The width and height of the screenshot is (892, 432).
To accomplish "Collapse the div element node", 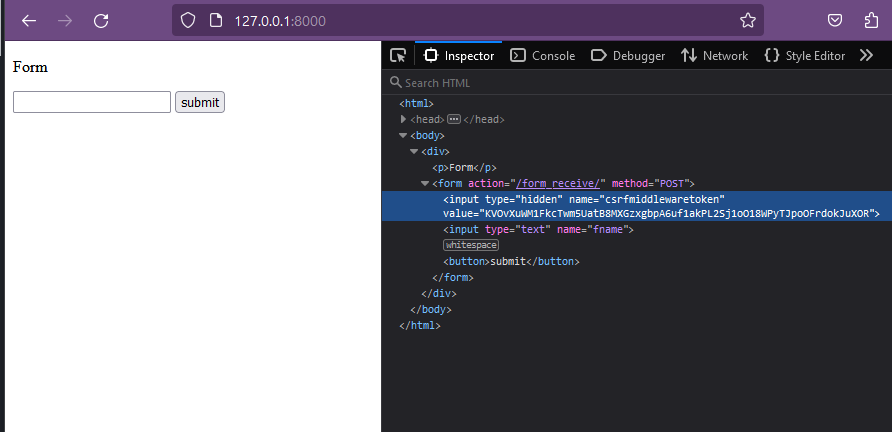I will pos(414,151).
